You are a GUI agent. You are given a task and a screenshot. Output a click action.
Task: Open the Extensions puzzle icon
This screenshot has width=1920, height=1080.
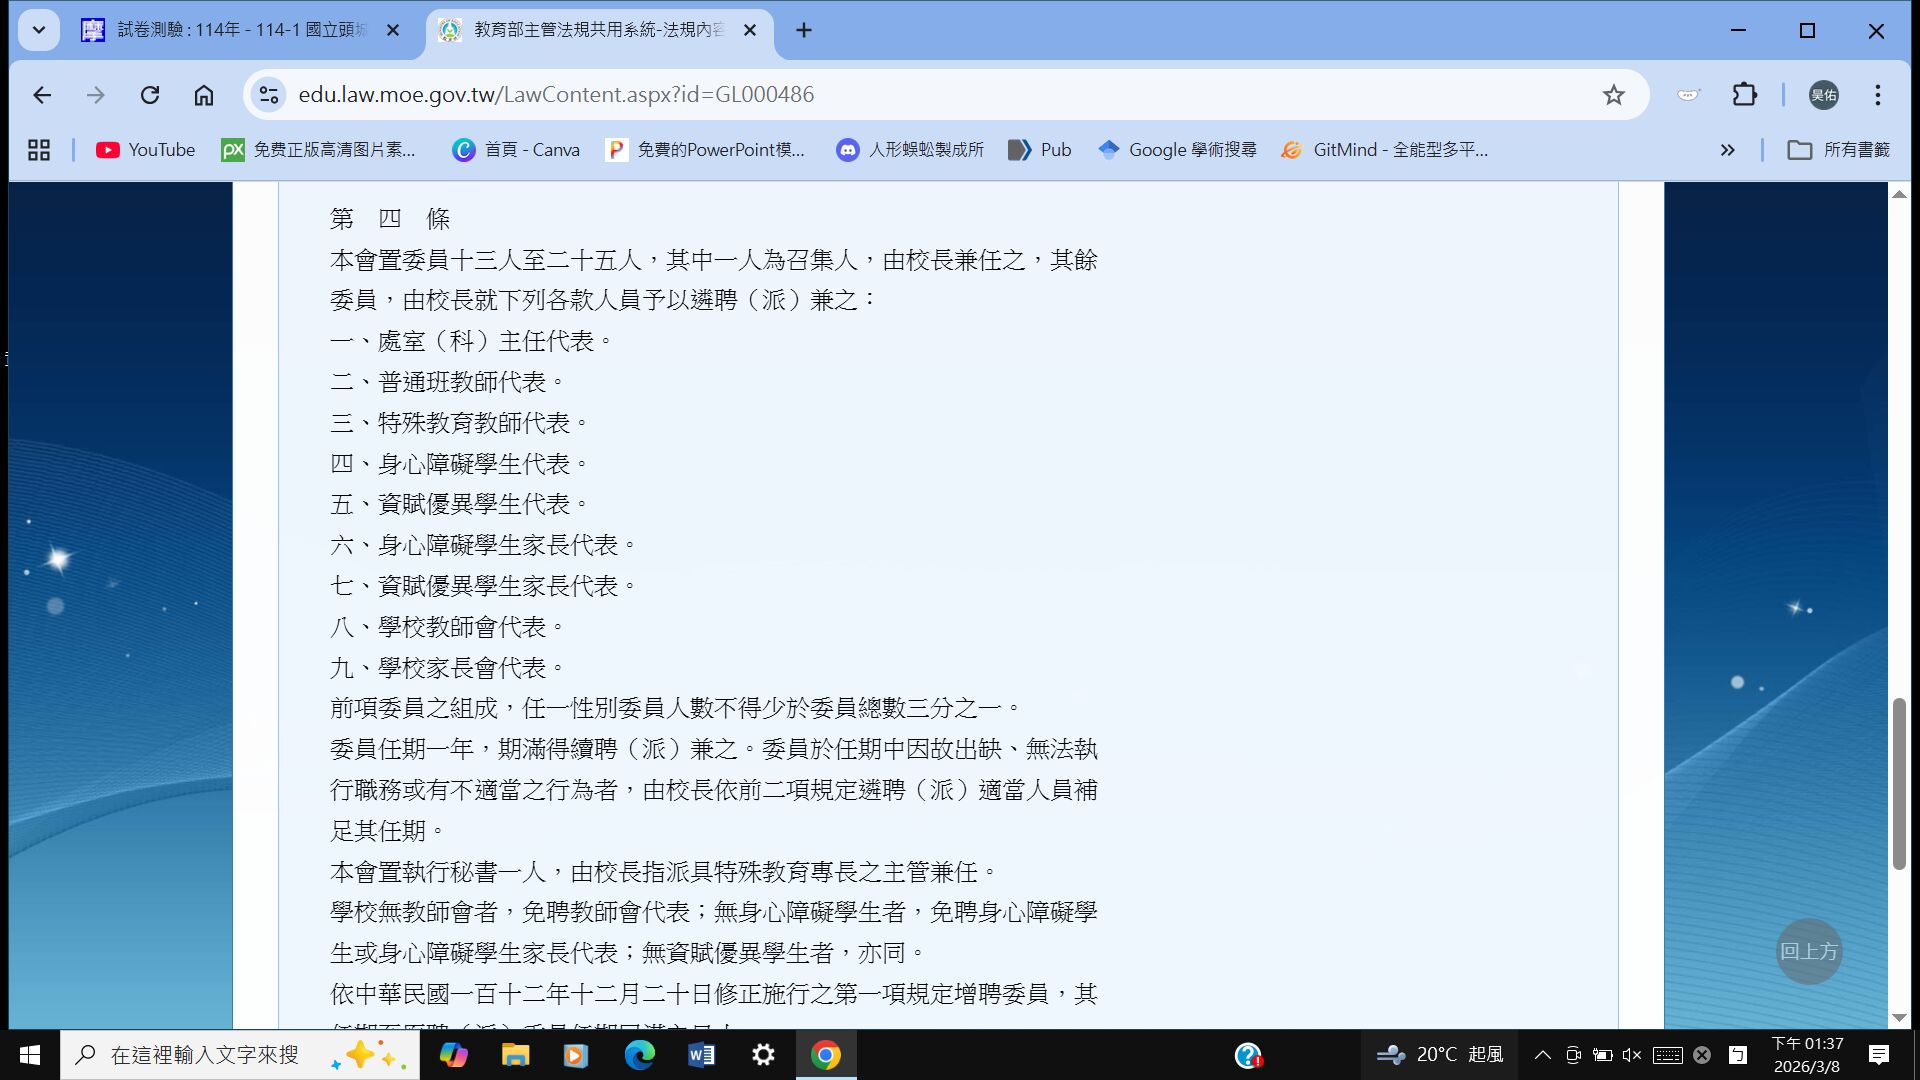(x=1744, y=95)
